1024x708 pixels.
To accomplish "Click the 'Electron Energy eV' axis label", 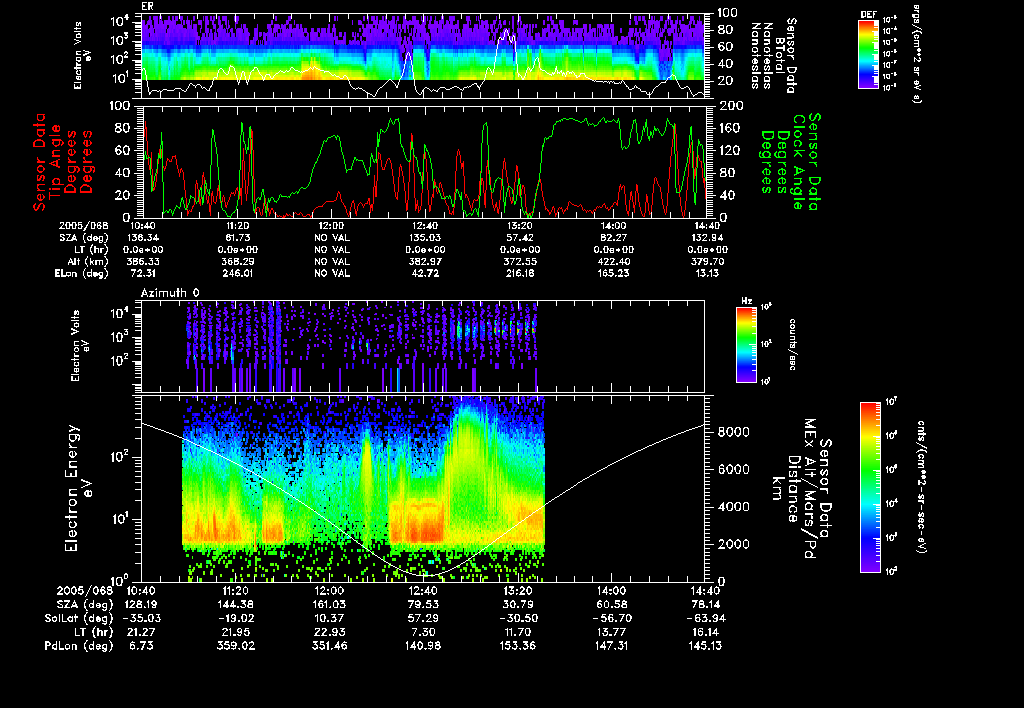I will click(77, 488).
